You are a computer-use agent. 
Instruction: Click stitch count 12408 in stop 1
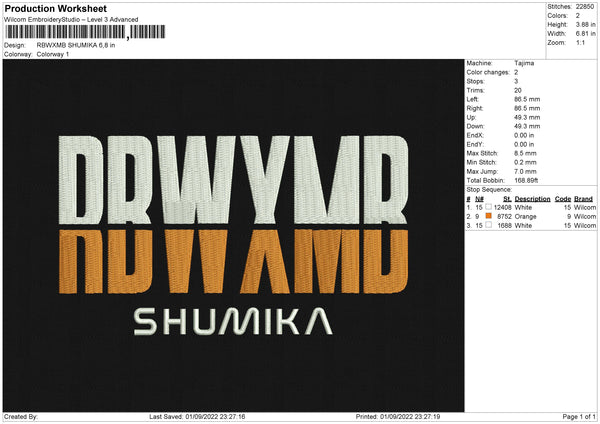502,207
